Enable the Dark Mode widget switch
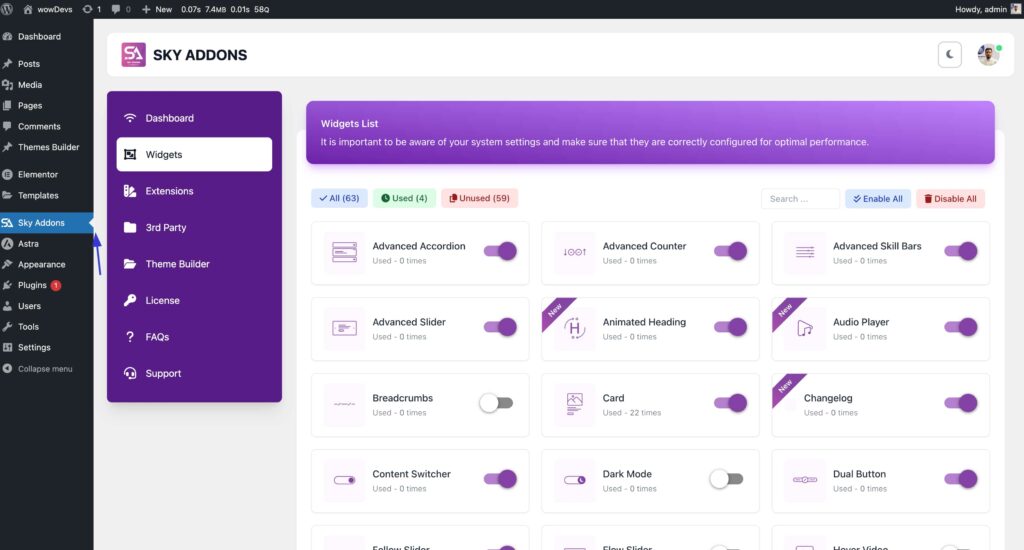 click(x=727, y=479)
